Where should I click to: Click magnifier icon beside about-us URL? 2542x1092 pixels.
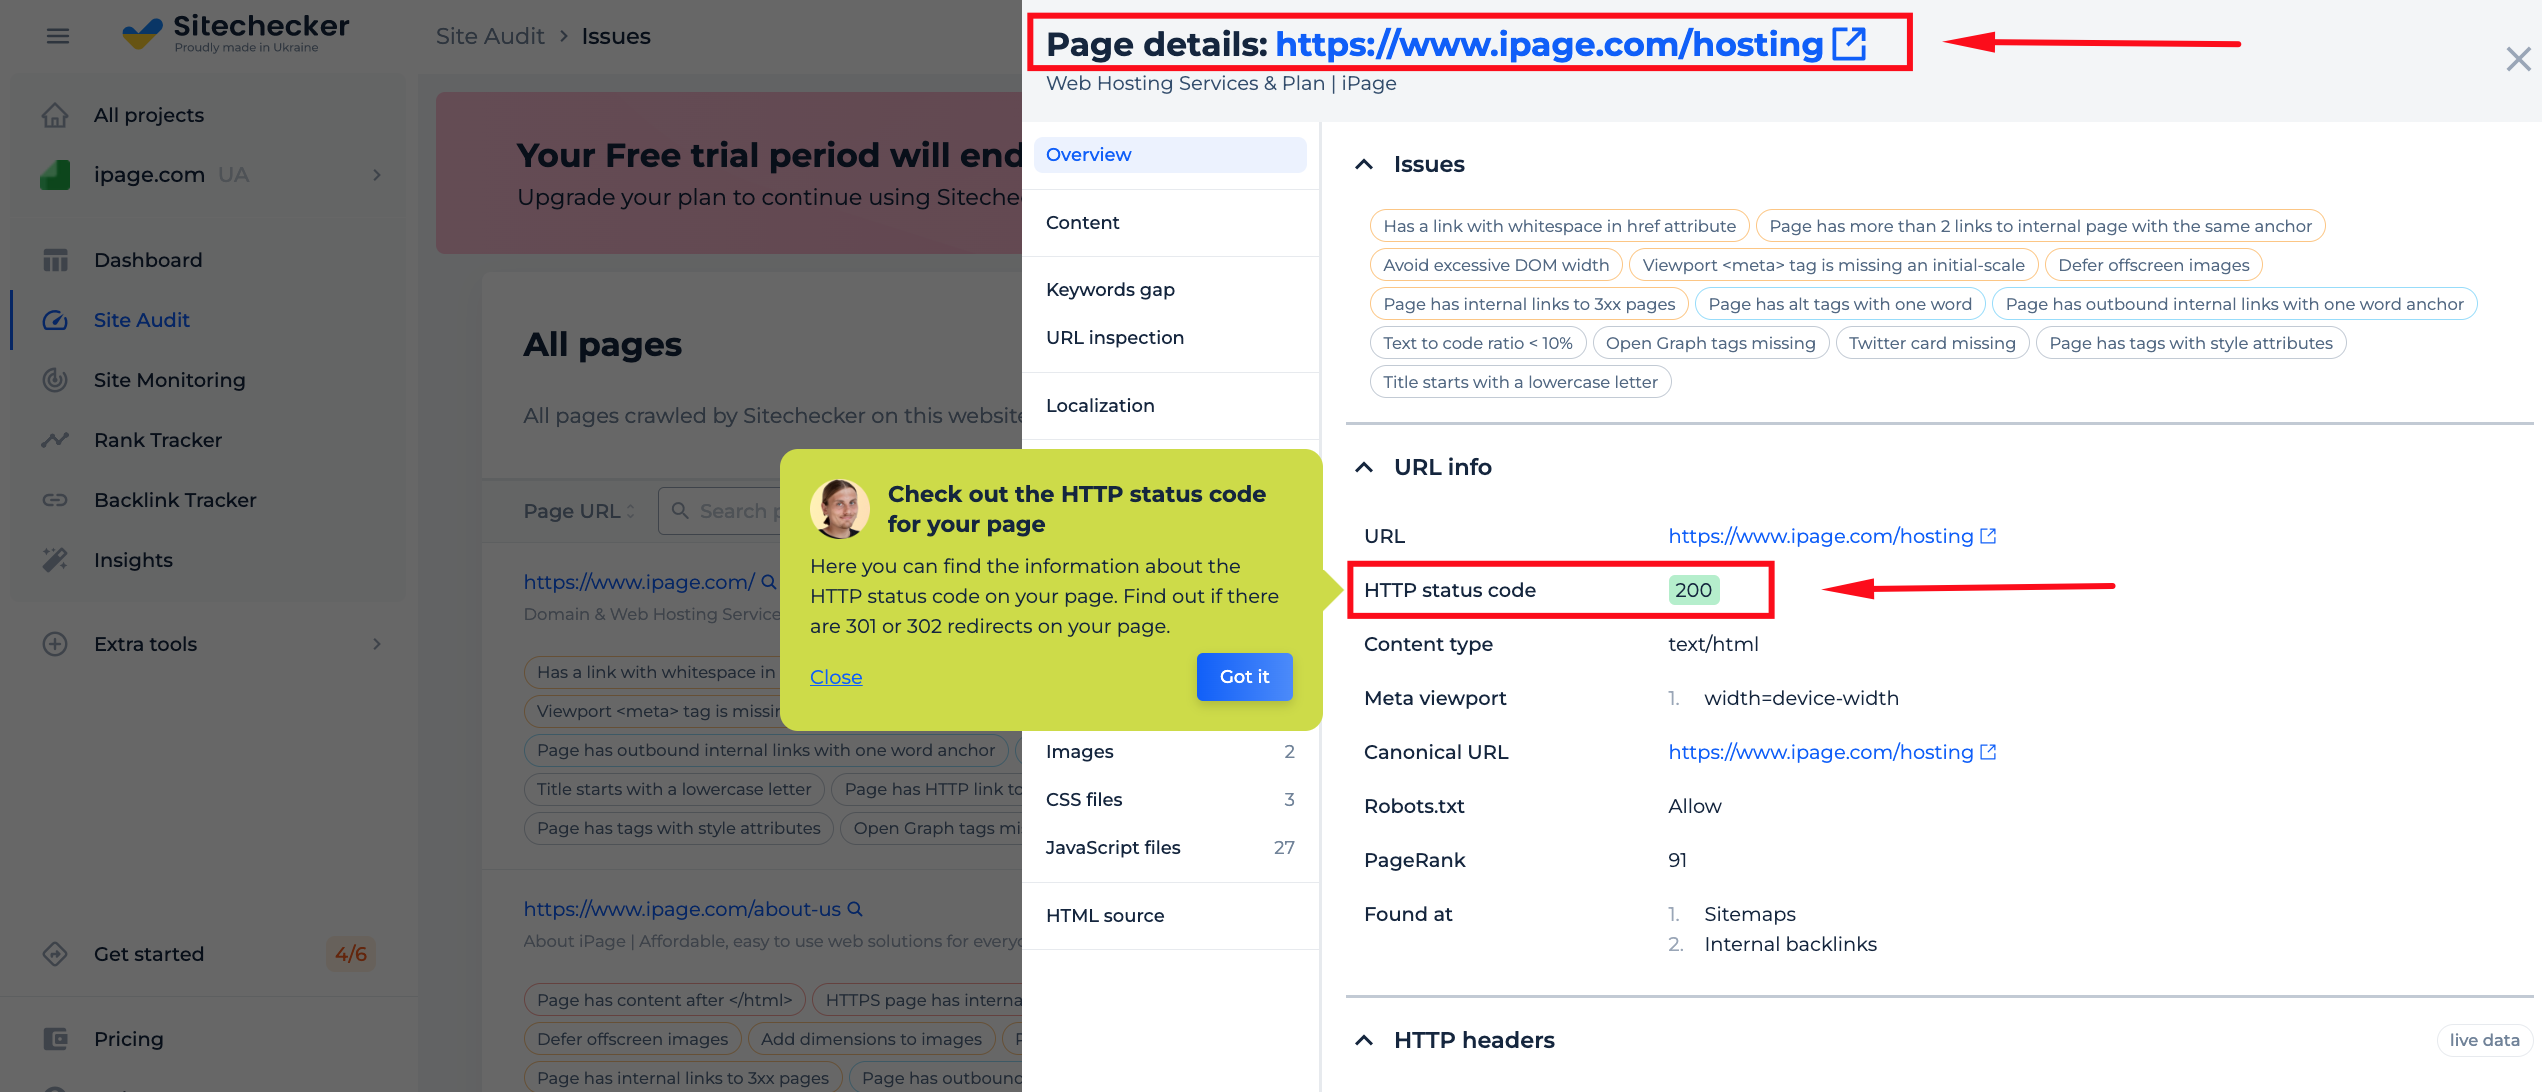tap(855, 909)
